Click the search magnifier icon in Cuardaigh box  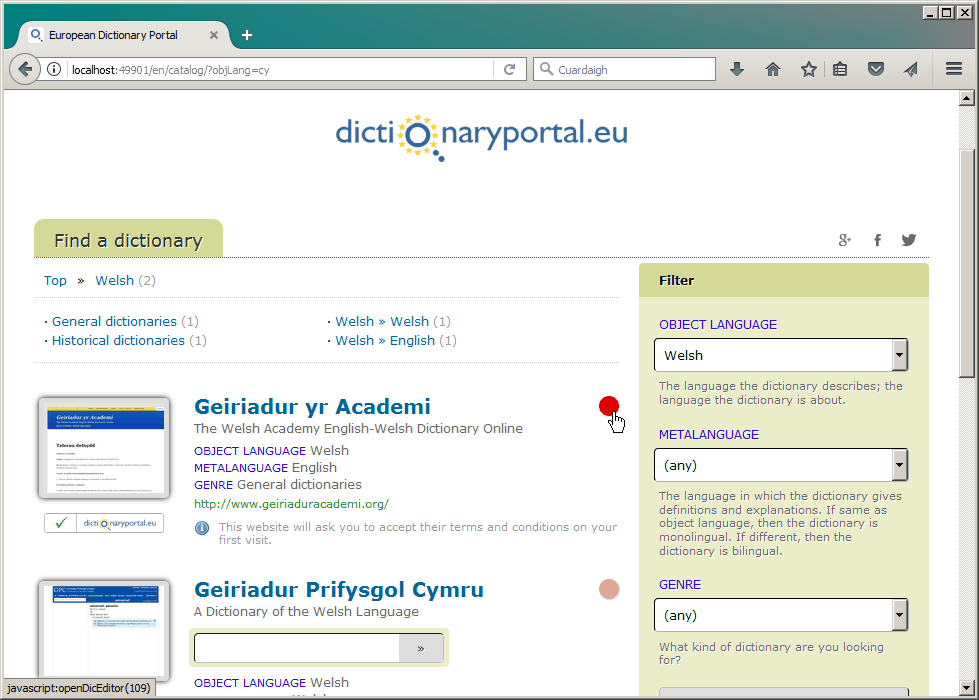coord(546,69)
